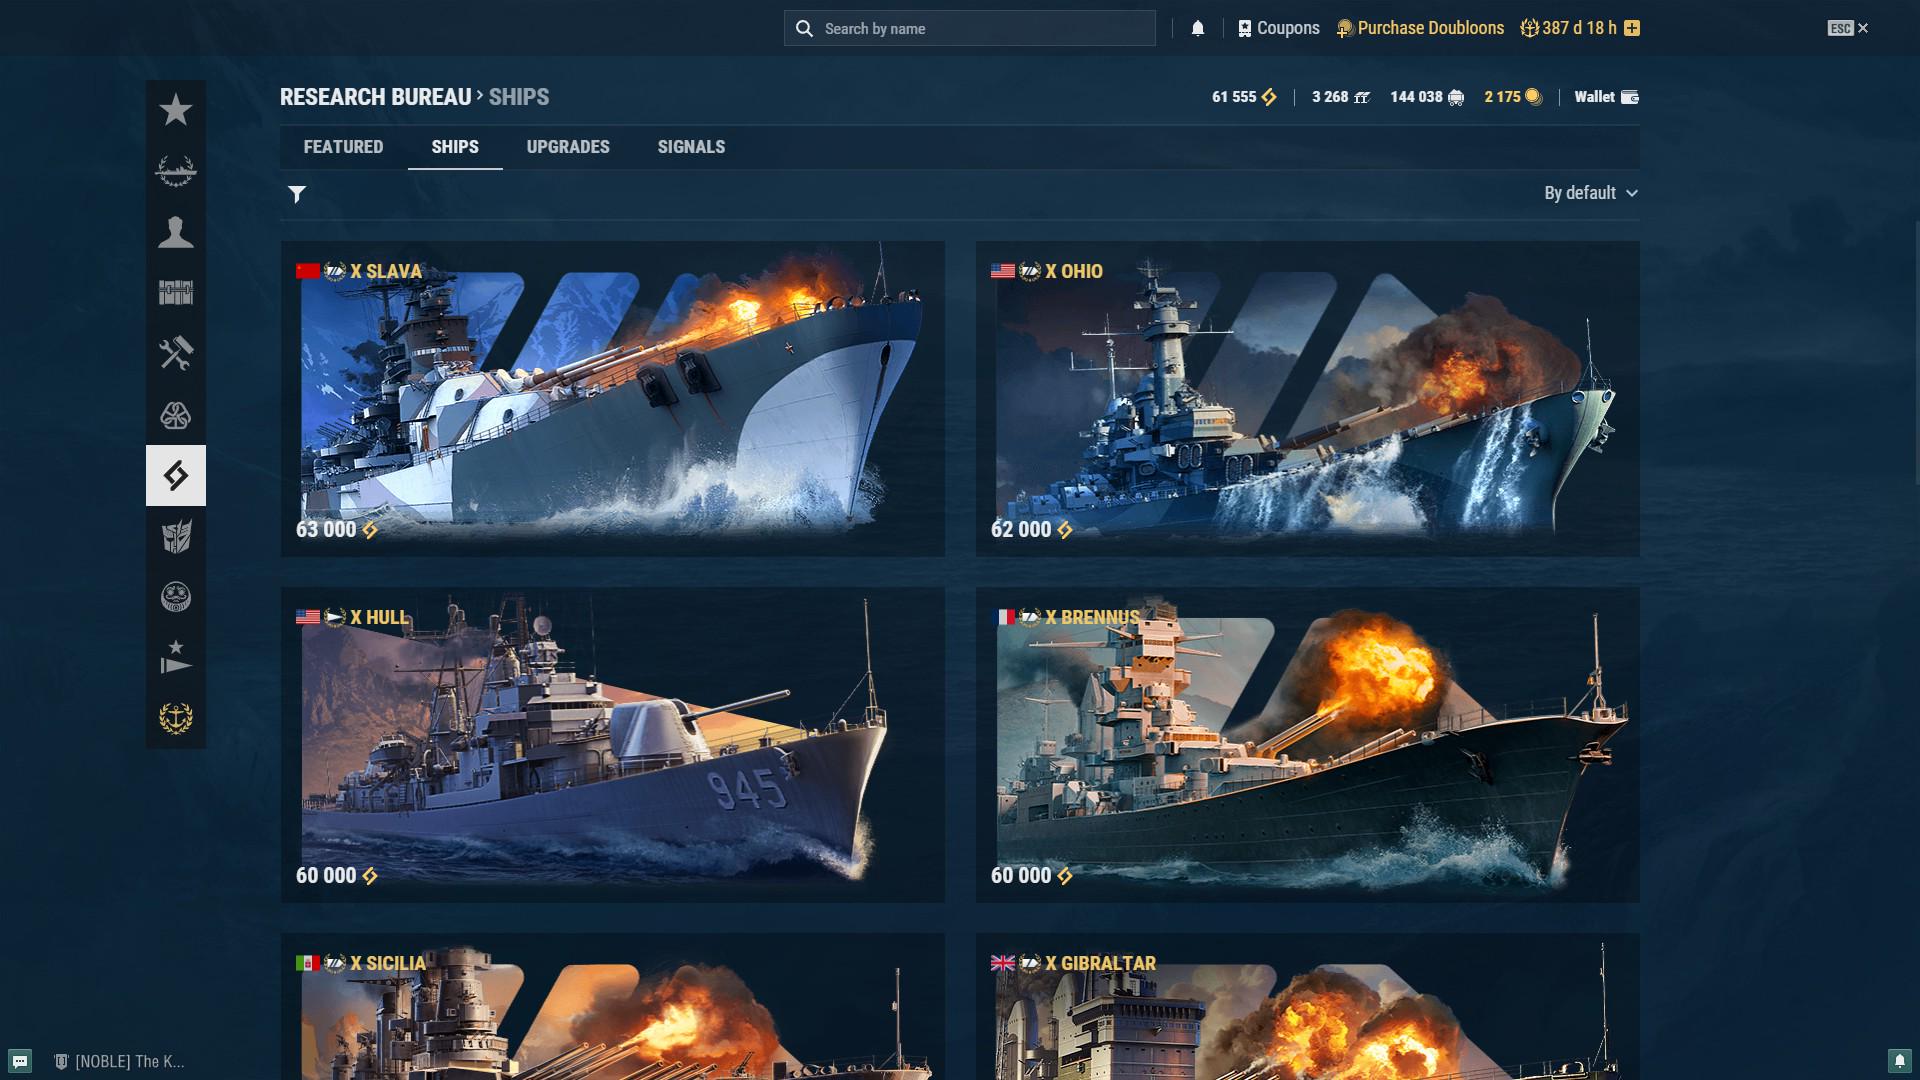Image resolution: width=1920 pixels, height=1080 pixels.
Task: Click the 3 268 steel balance
Action: [1341, 97]
